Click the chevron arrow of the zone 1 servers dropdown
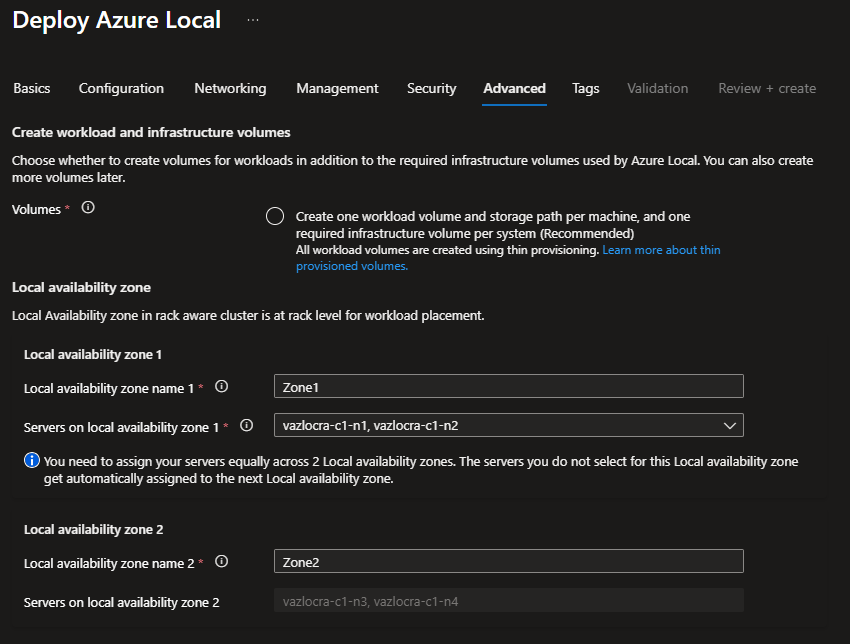 (728, 425)
